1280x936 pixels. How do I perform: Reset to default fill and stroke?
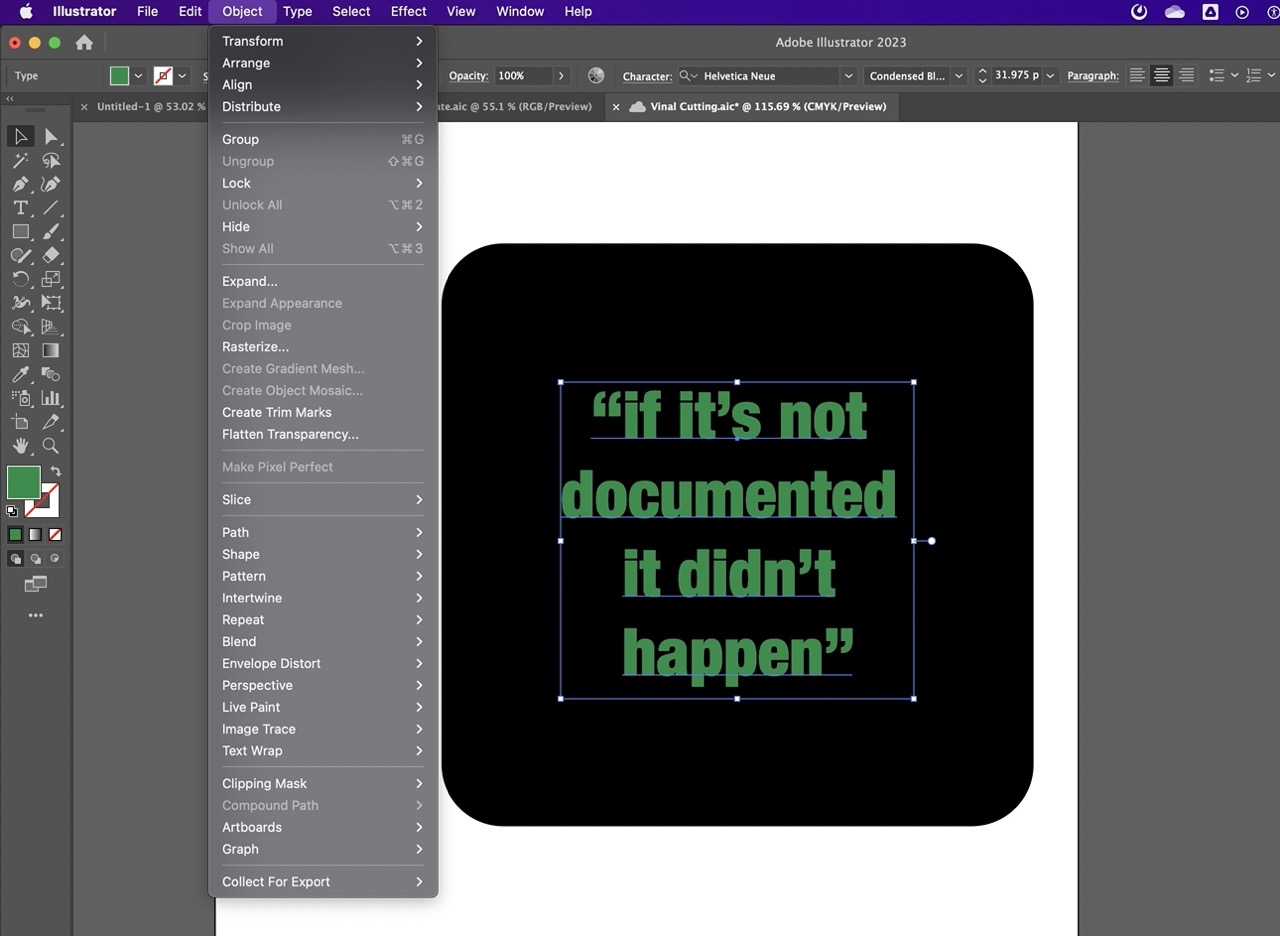click(x=12, y=511)
